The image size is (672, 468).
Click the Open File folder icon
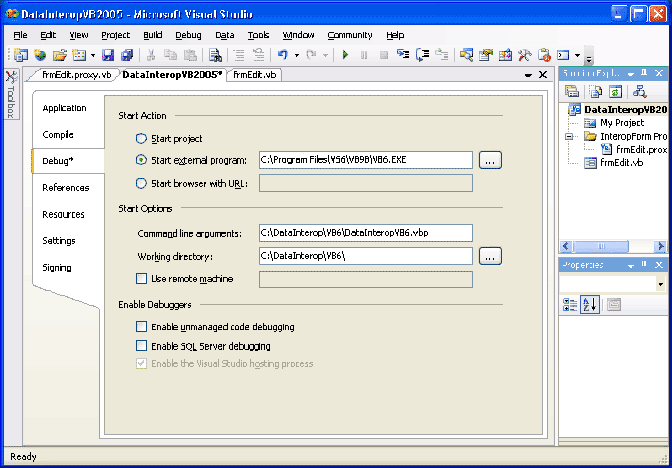[60, 55]
